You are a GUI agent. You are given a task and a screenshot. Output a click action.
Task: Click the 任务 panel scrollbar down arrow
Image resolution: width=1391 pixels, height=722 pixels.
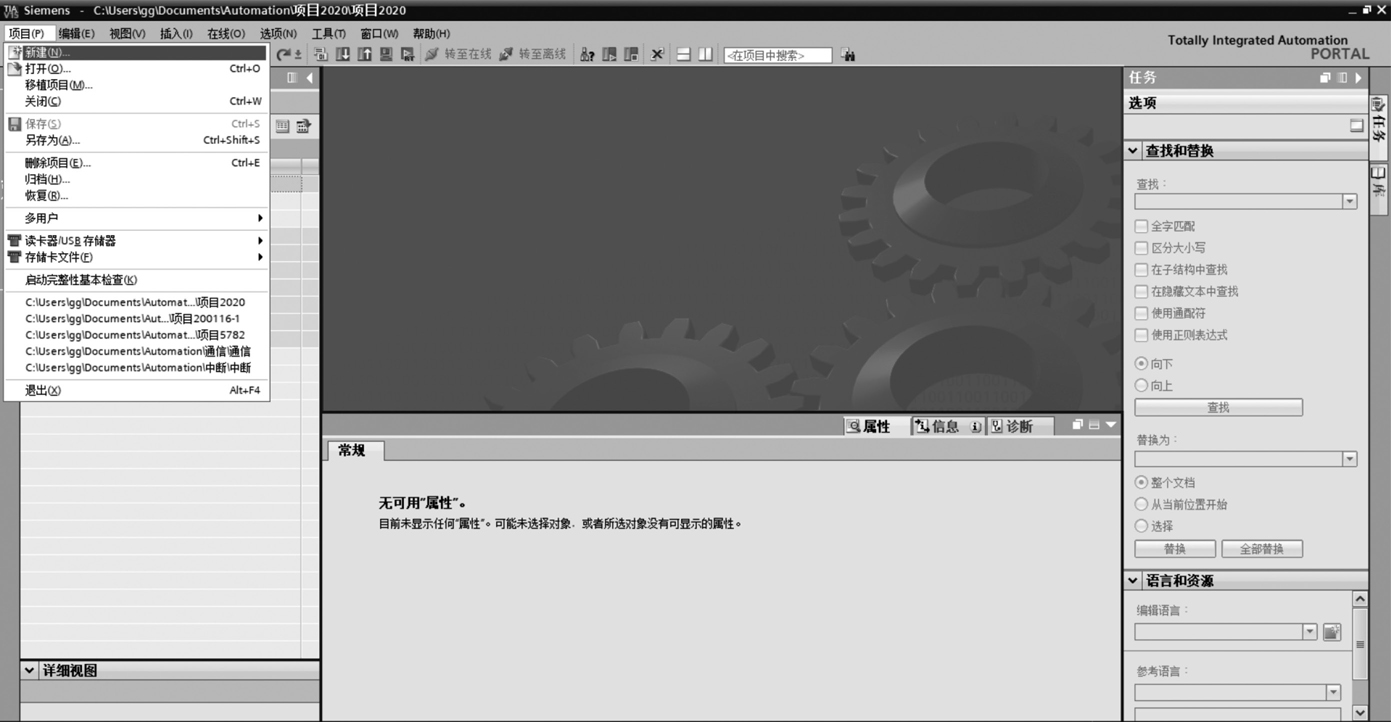coord(1359,712)
